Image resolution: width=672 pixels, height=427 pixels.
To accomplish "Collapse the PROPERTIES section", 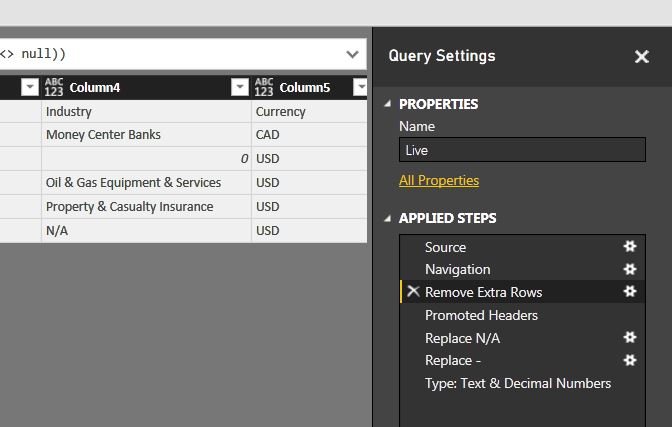I will click(388, 105).
